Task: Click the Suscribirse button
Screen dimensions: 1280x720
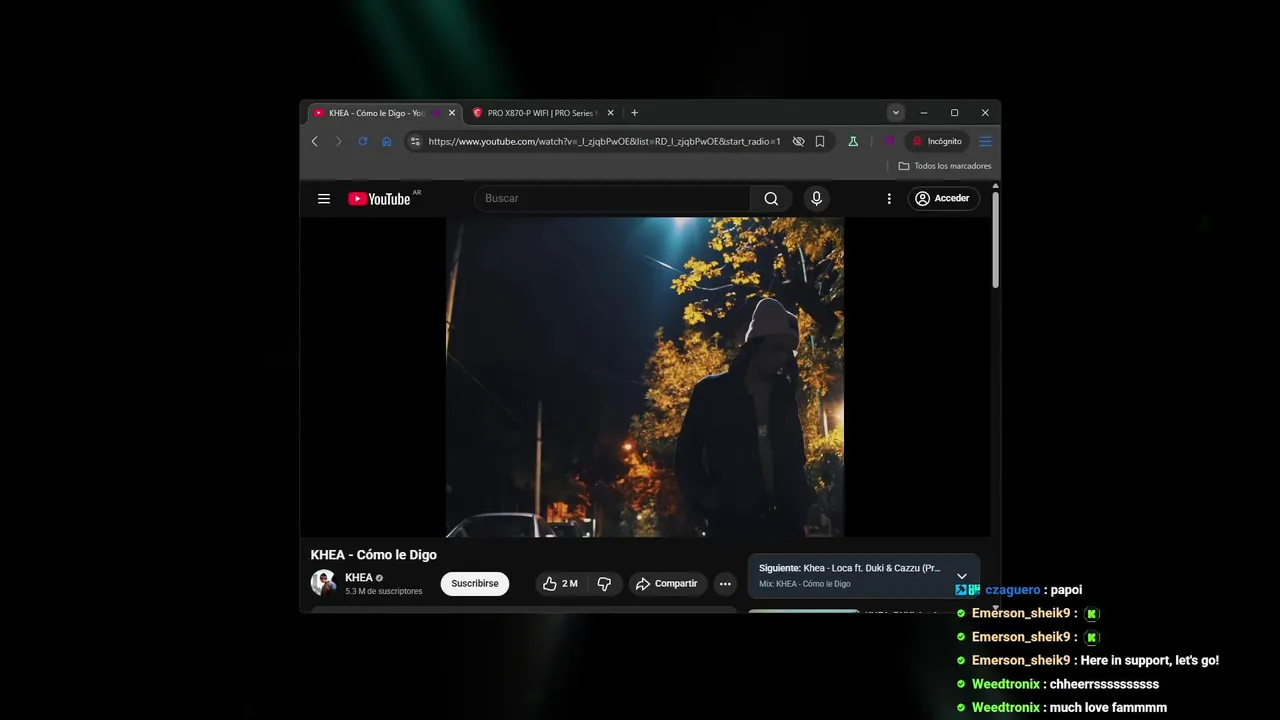Action: point(475,584)
